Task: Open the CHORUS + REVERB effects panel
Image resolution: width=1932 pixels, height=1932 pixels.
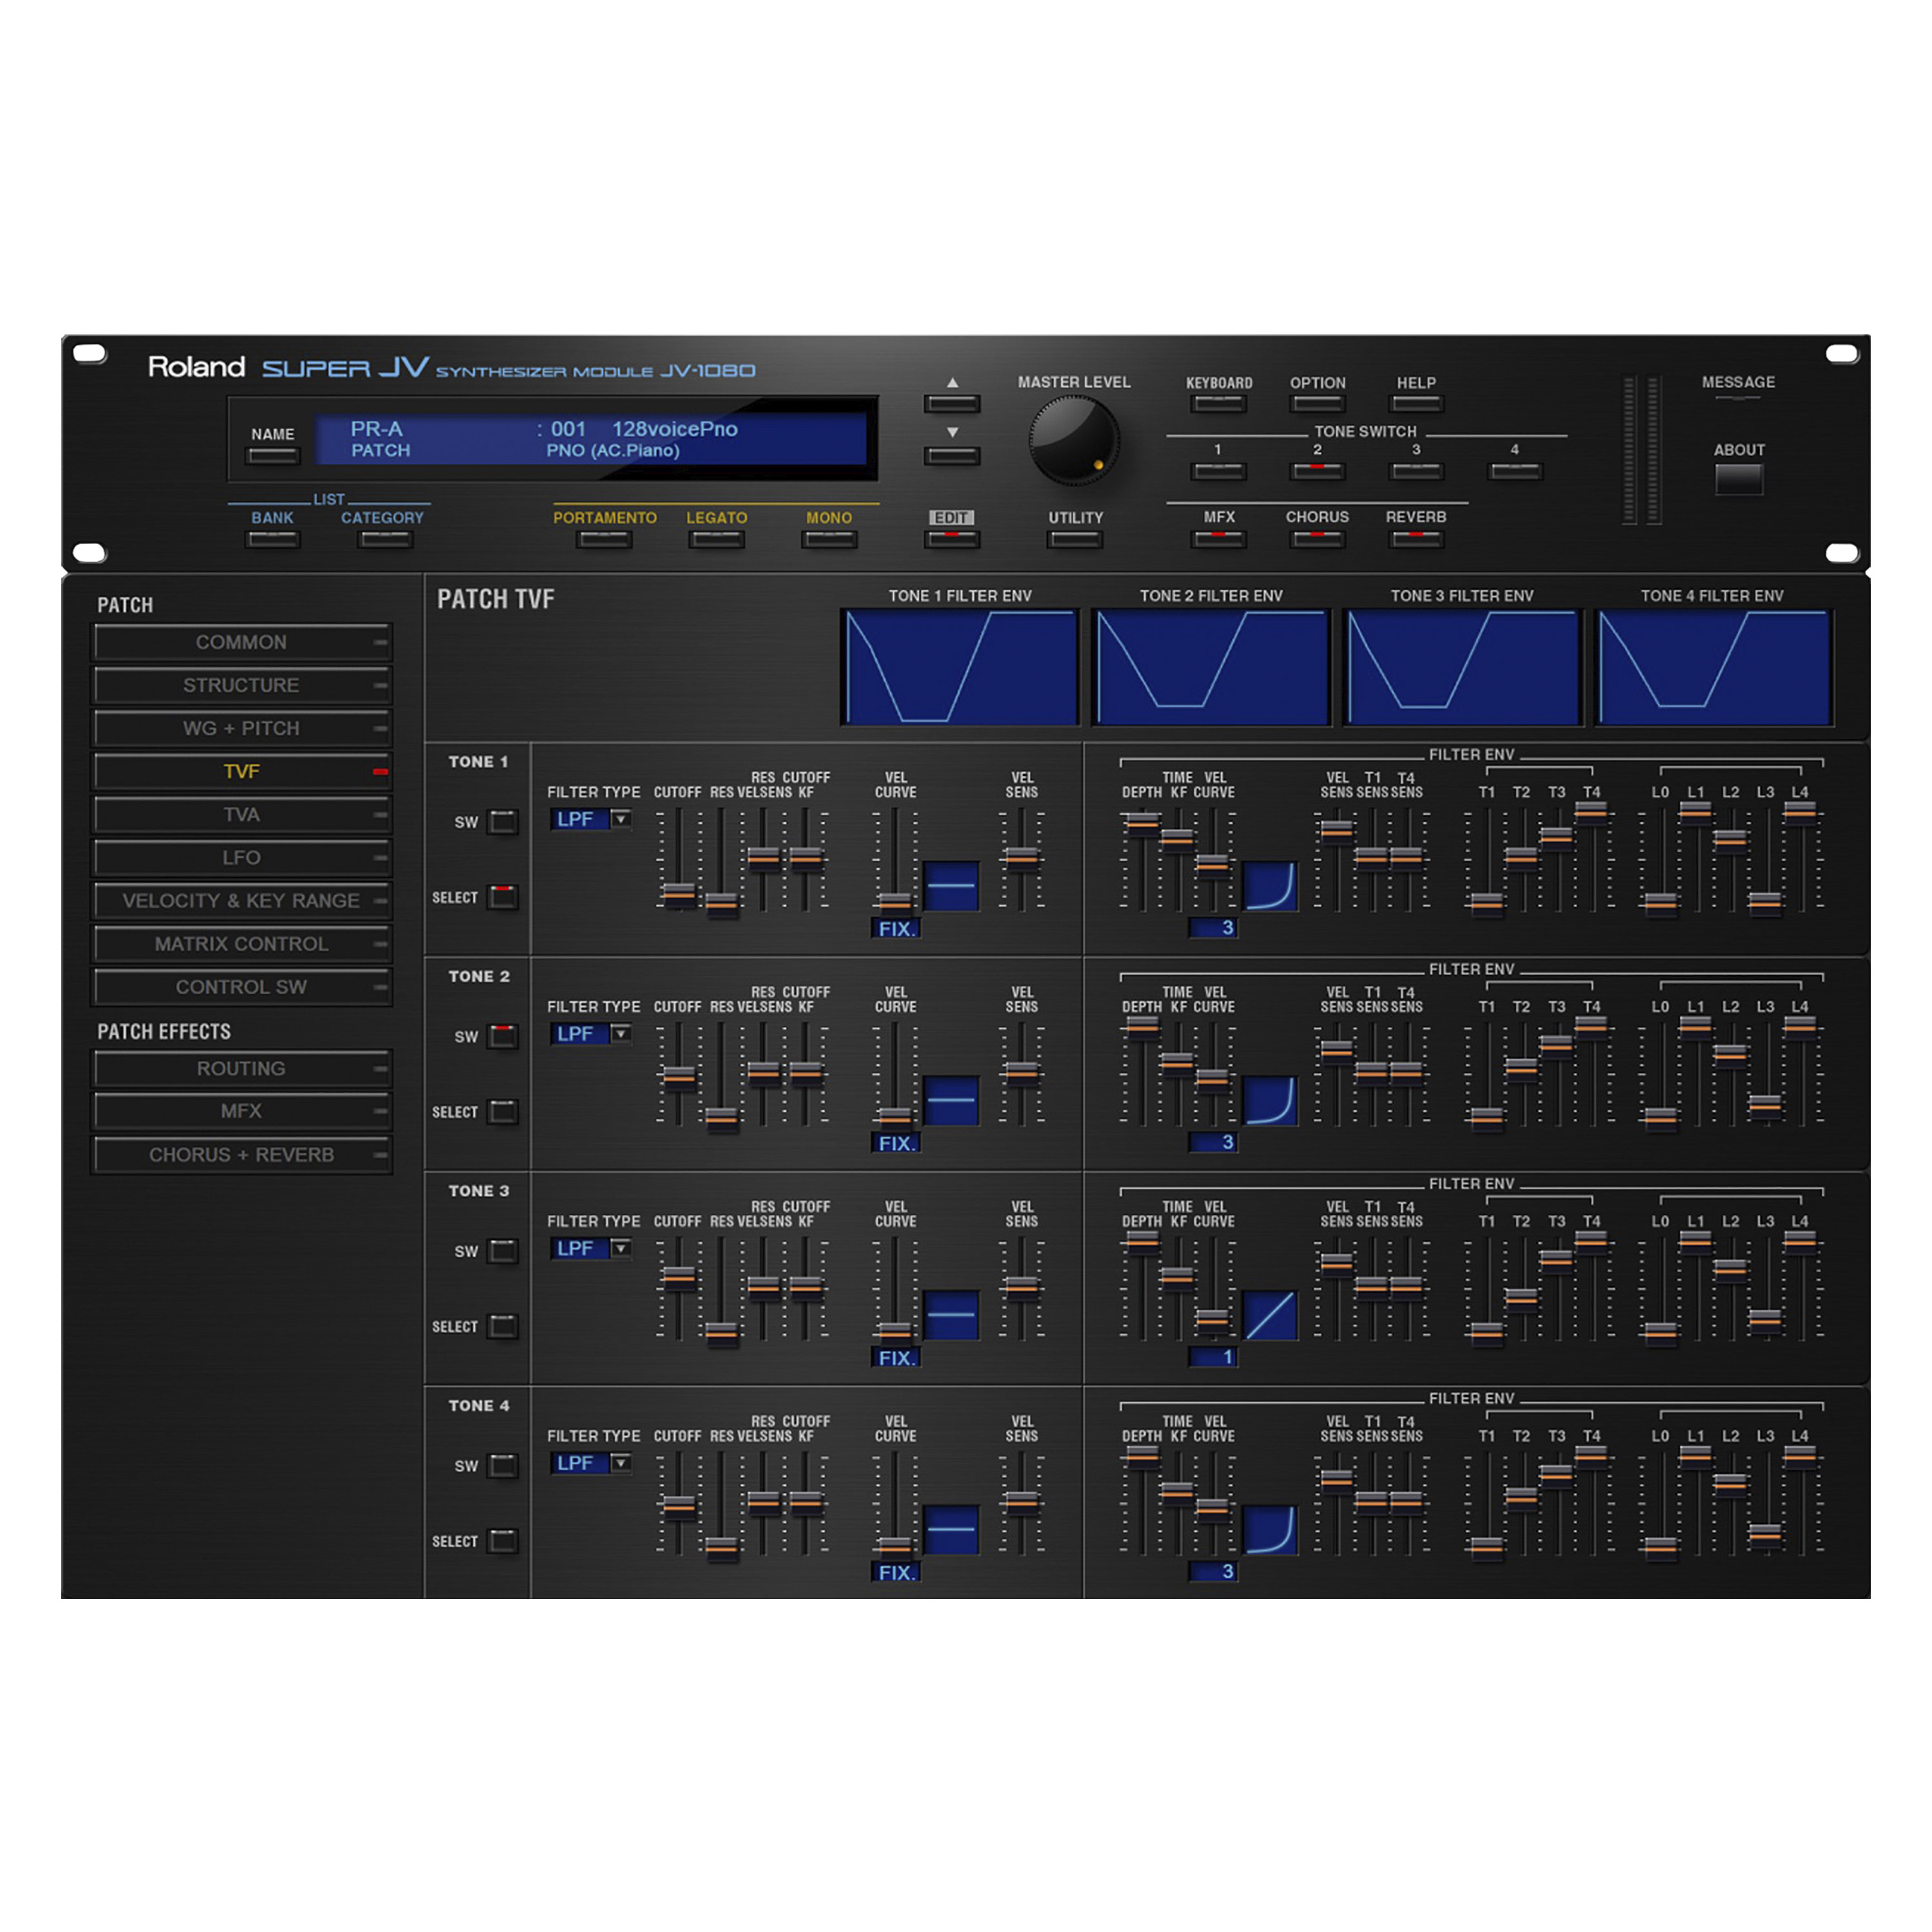Action: tap(241, 1155)
